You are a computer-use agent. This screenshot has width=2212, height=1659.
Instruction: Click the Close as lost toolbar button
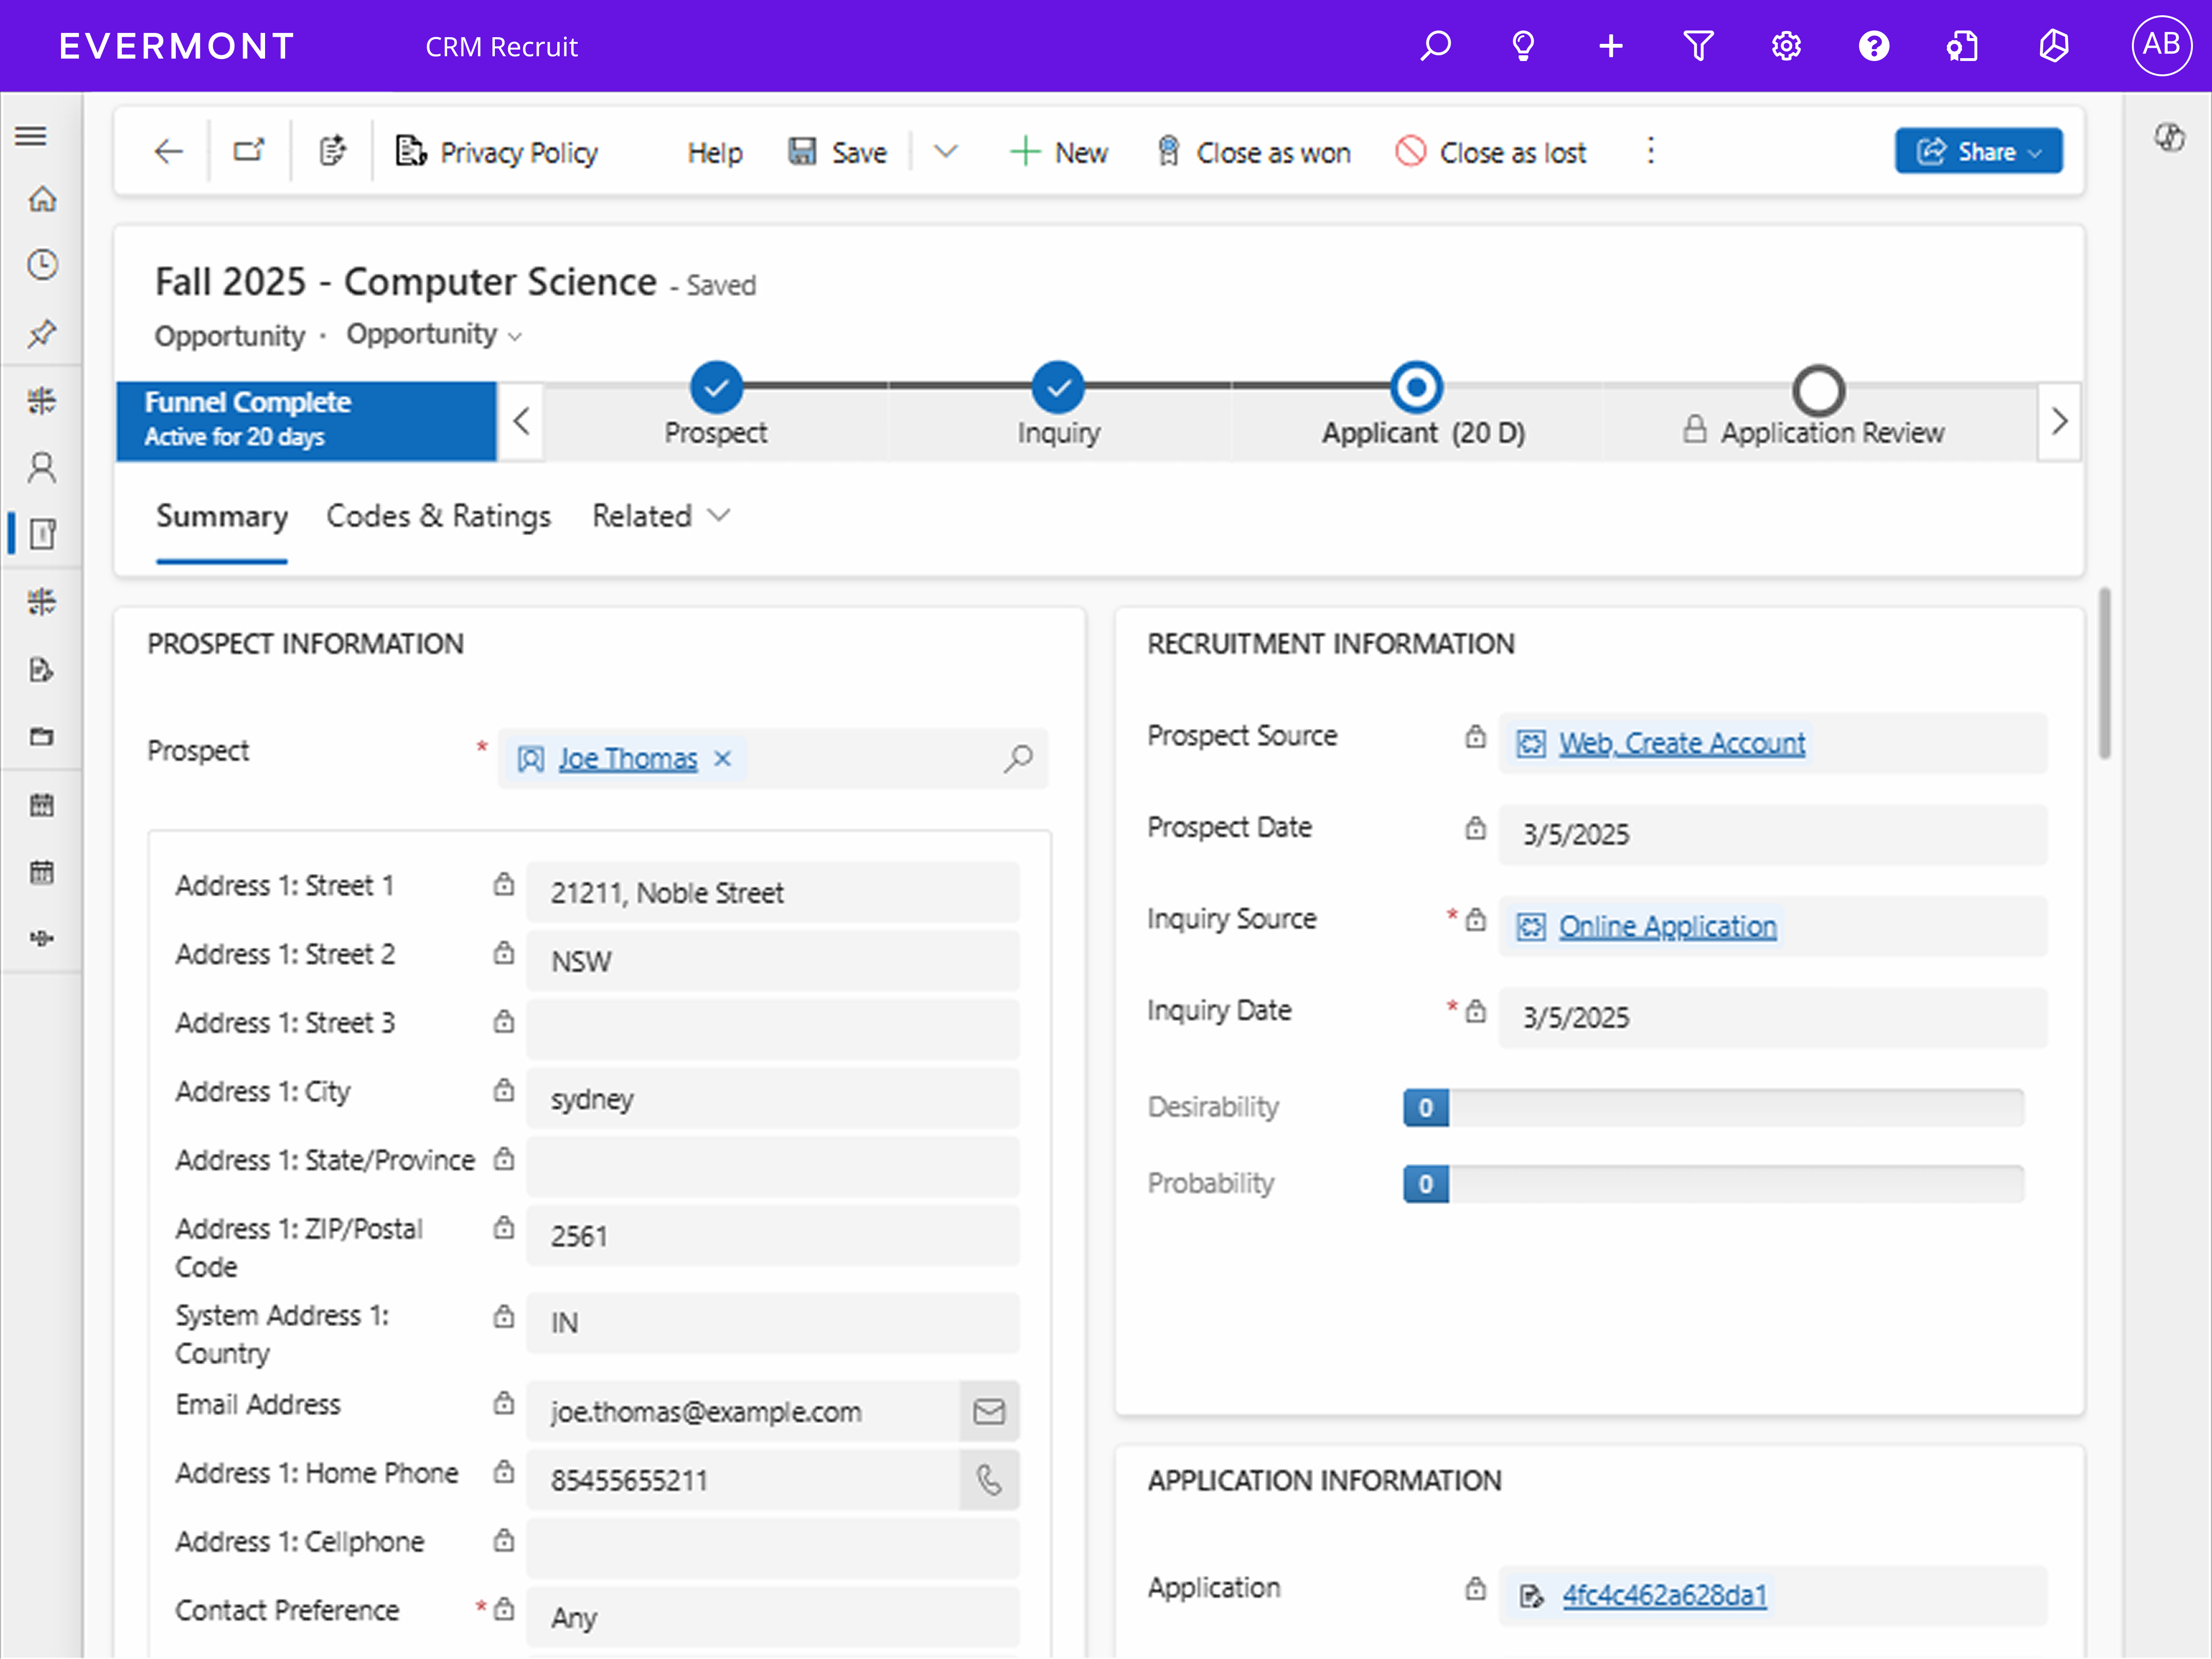[1491, 152]
